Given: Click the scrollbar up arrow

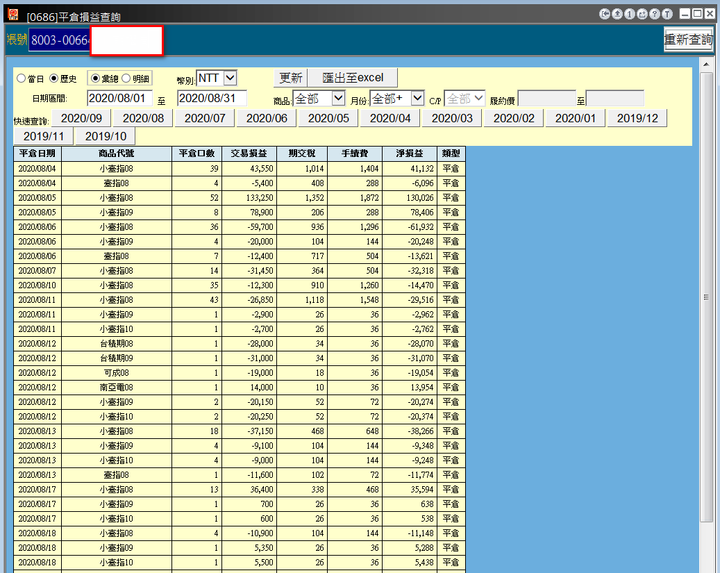Looking at the screenshot, I should 706,64.
